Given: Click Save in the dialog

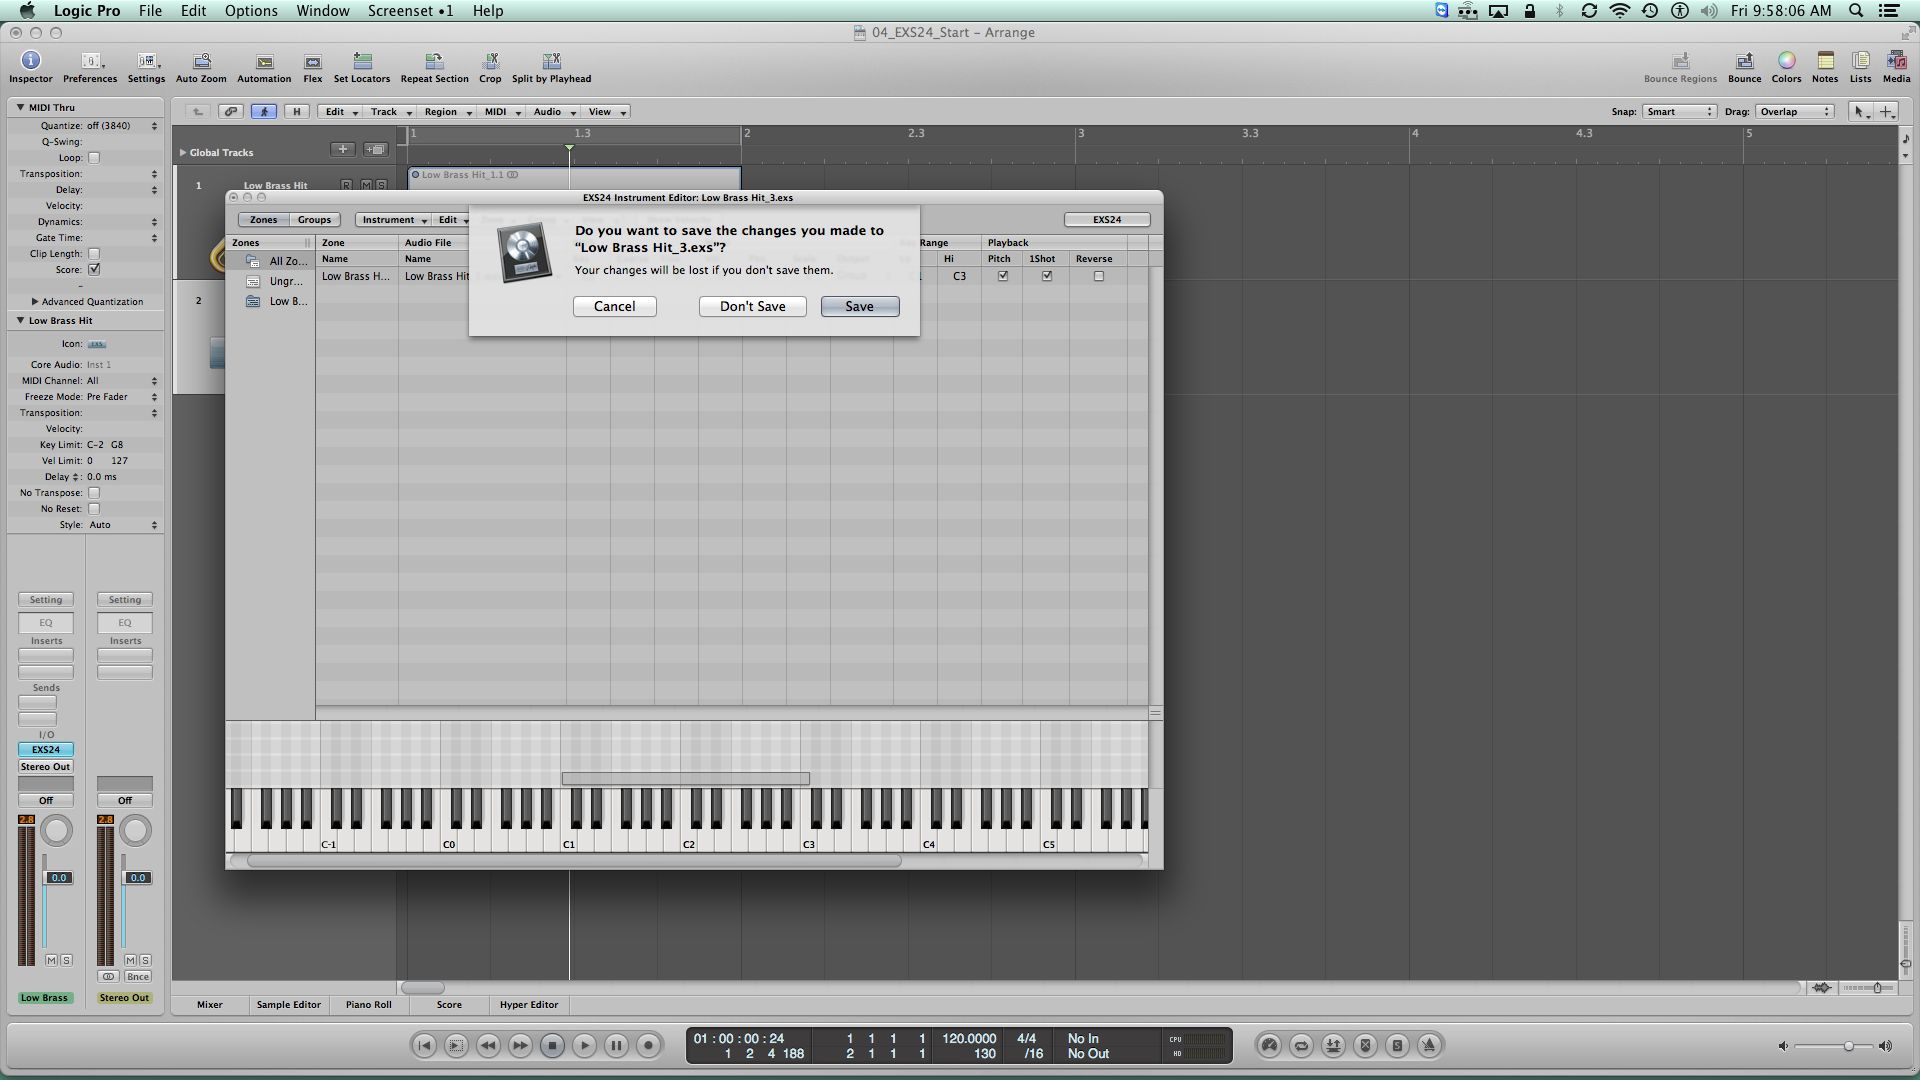Looking at the screenshot, I should coord(860,307).
